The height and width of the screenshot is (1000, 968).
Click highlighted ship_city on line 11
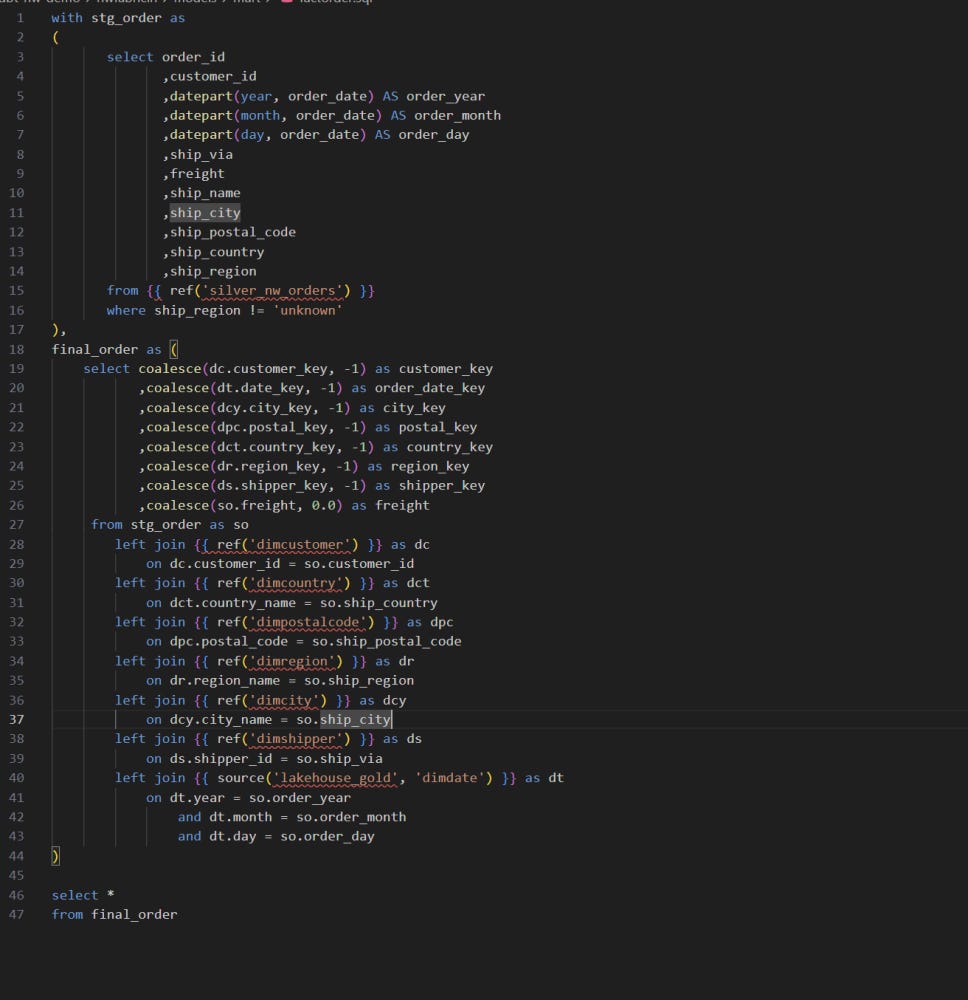205,212
